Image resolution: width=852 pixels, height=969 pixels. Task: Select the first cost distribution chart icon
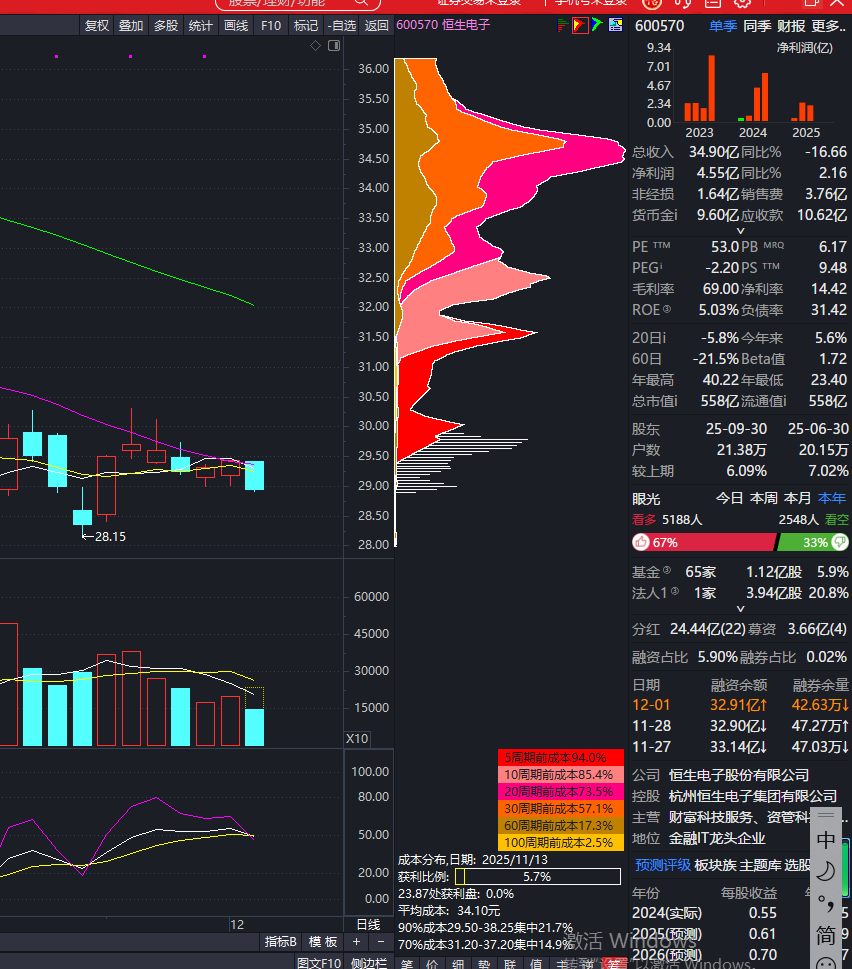click(x=562, y=25)
